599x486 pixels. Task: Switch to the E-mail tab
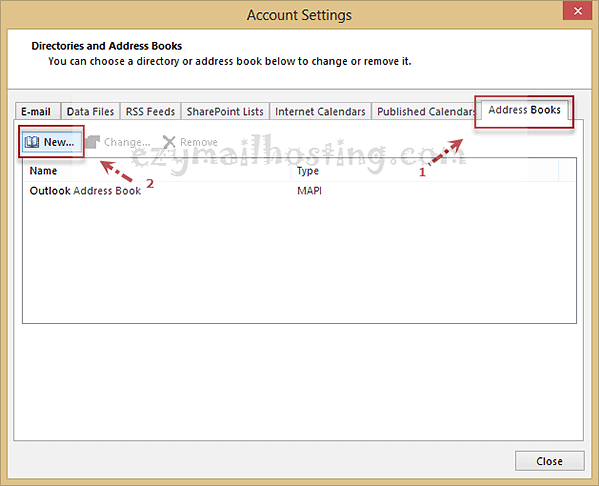(x=38, y=111)
